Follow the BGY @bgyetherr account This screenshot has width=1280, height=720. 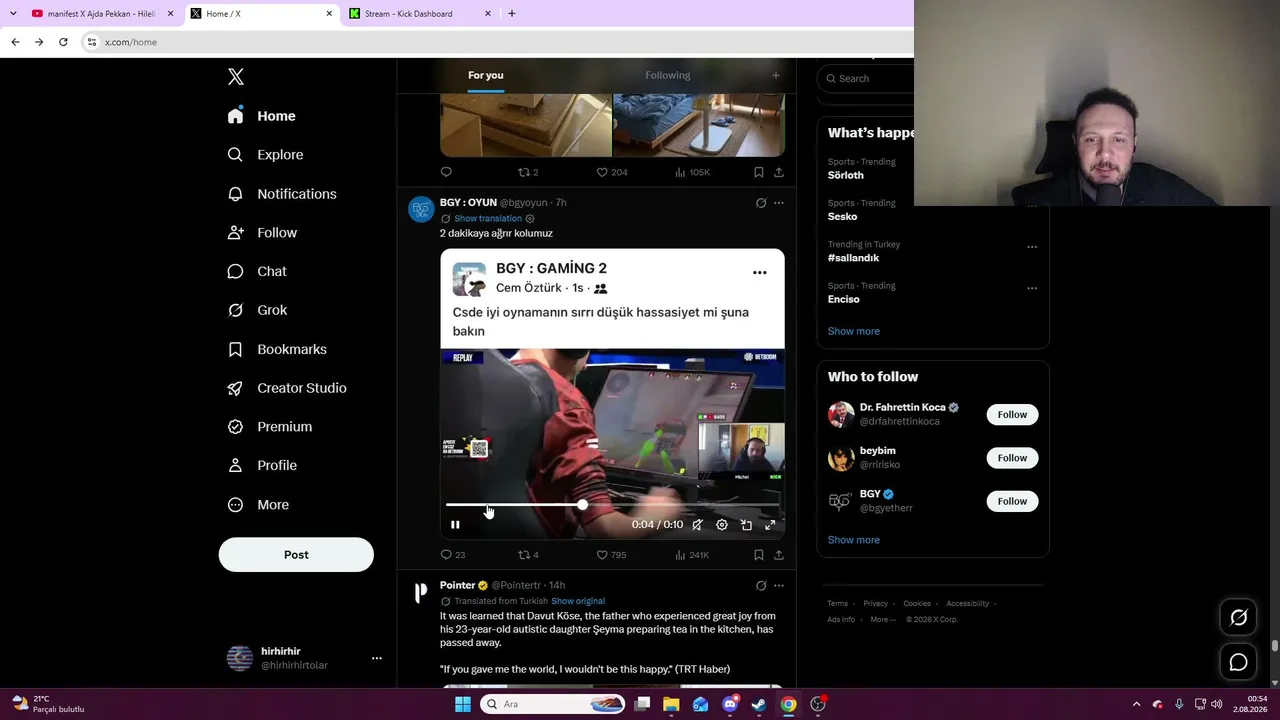[1012, 501]
